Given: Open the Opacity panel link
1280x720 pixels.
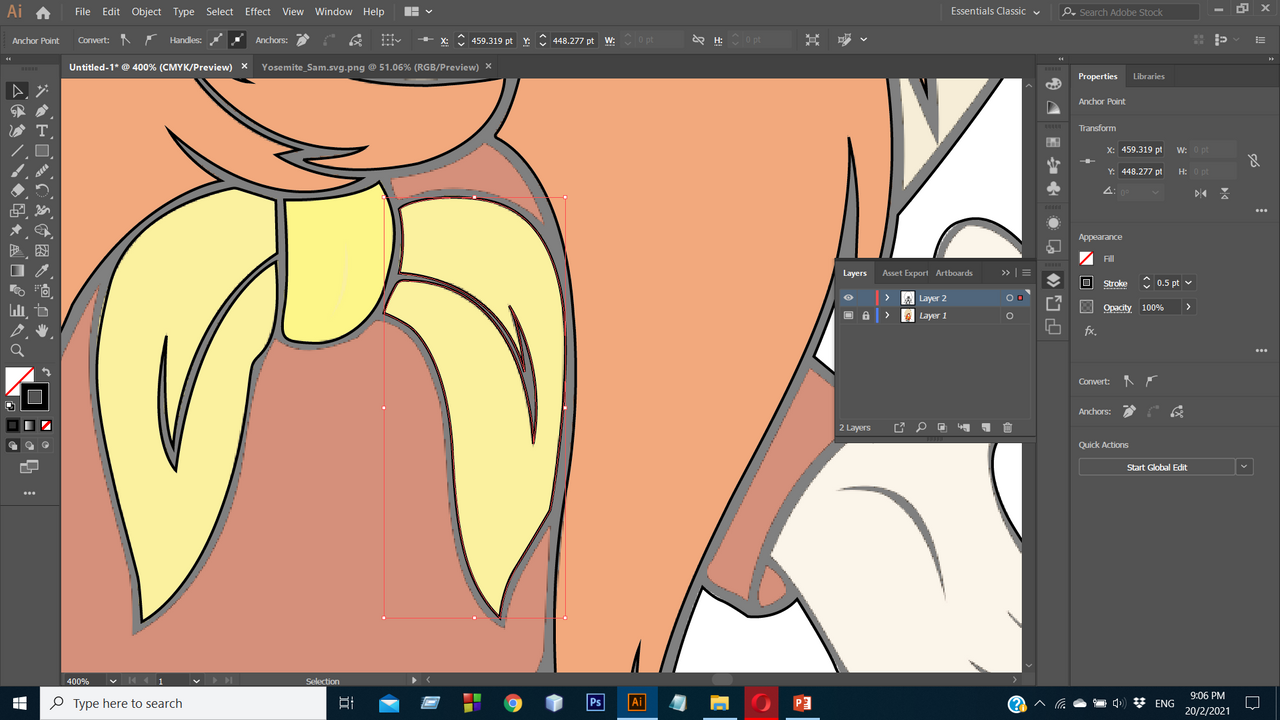Looking at the screenshot, I should pyautogui.click(x=1118, y=308).
